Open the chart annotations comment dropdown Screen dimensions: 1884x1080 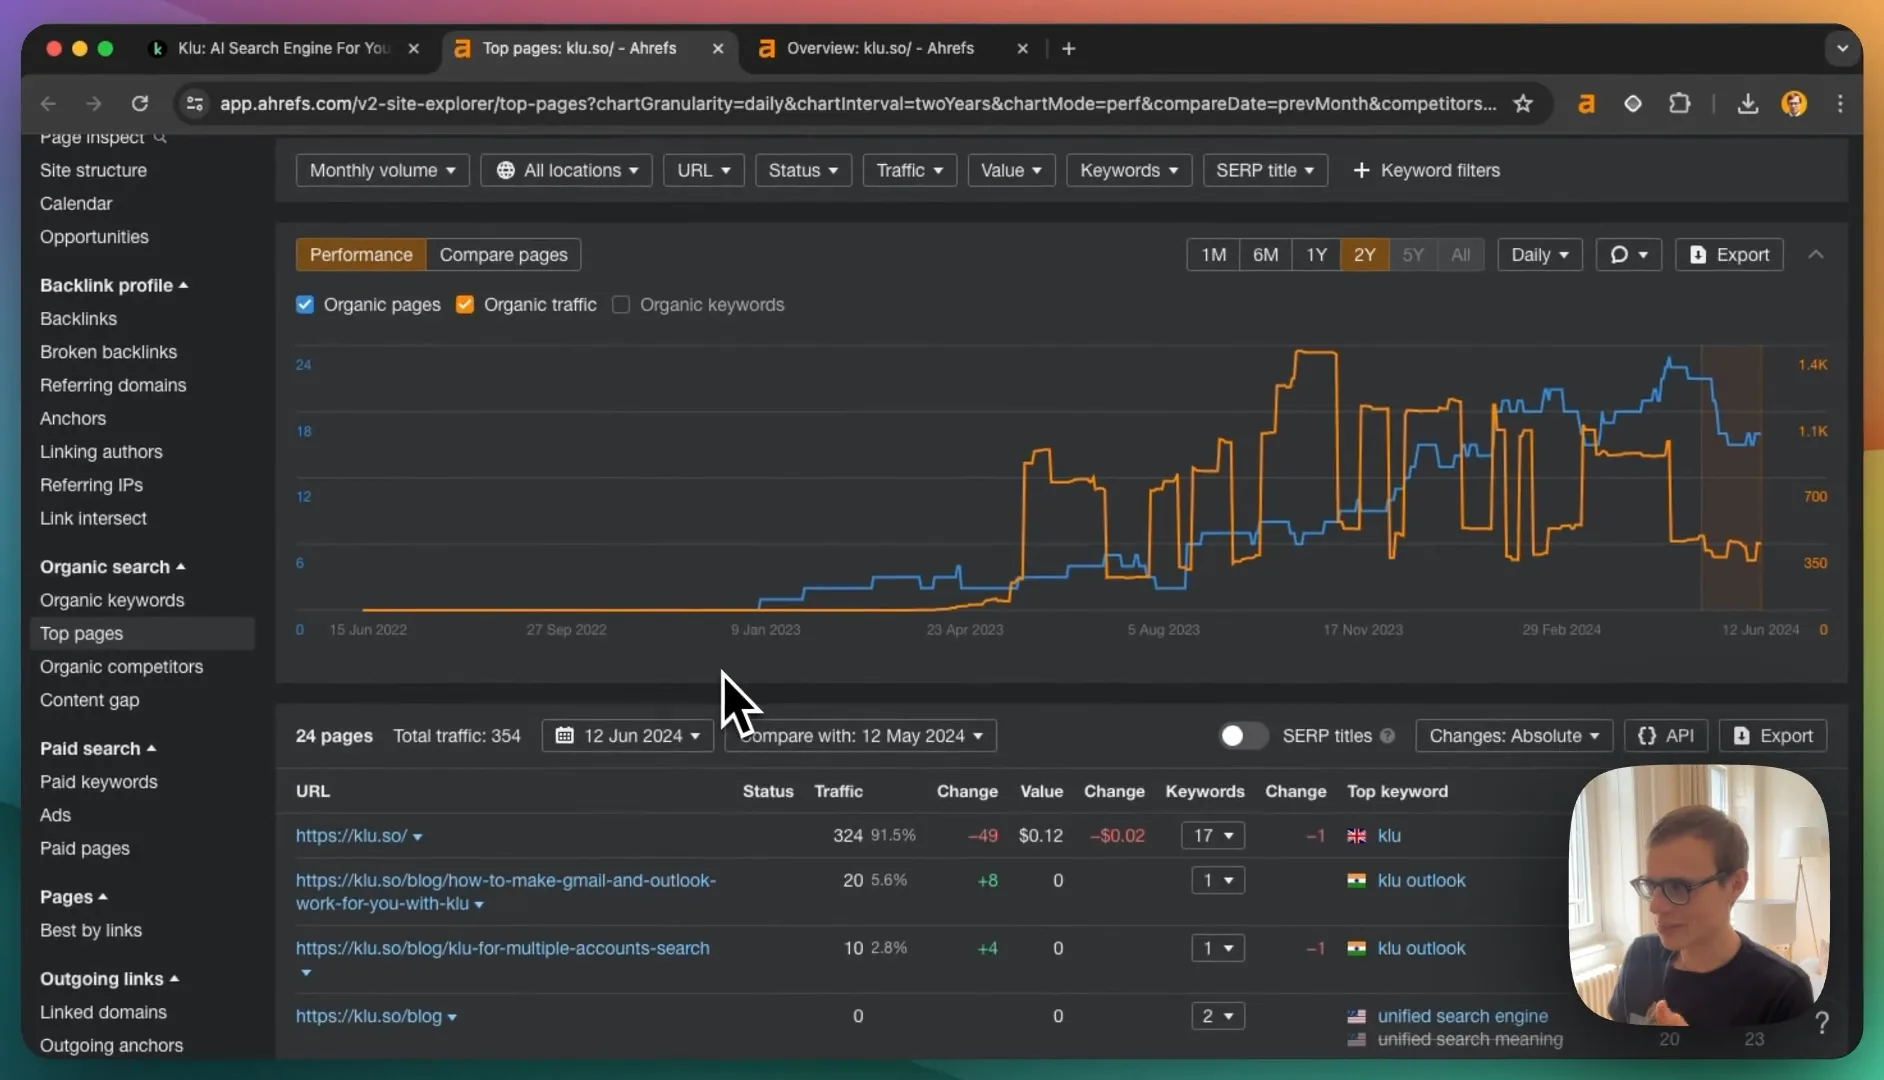[1628, 255]
